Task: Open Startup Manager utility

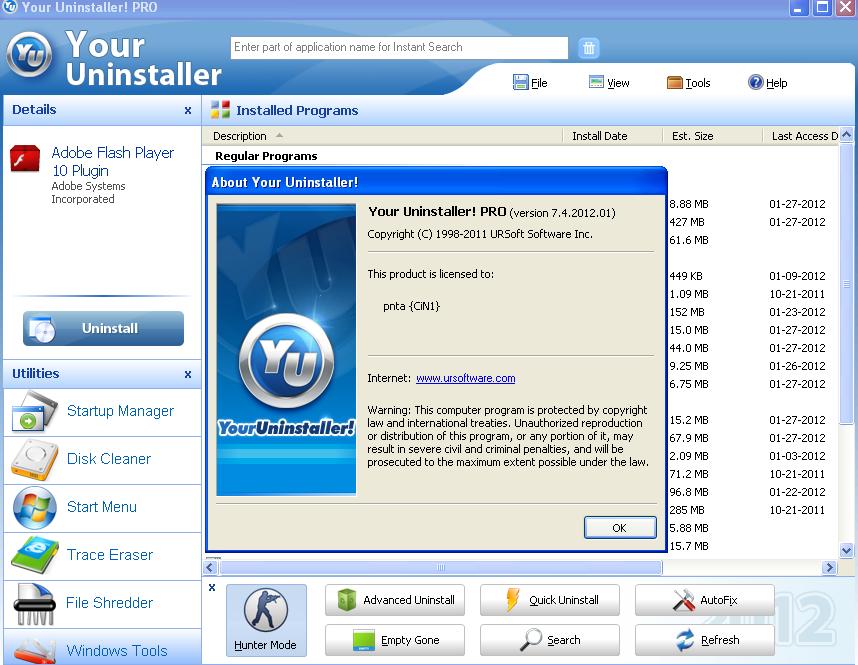Action: tap(102, 412)
